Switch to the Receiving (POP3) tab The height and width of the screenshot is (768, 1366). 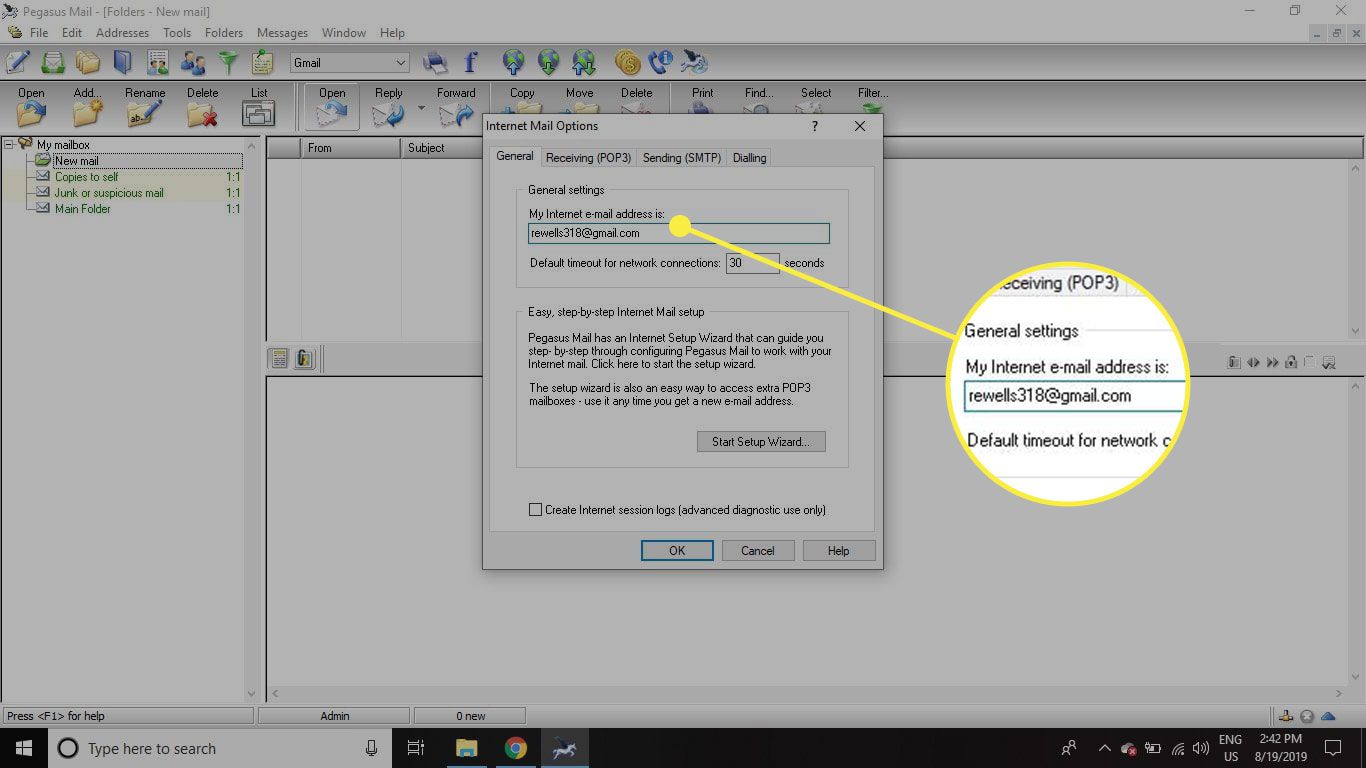click(588, 158)
